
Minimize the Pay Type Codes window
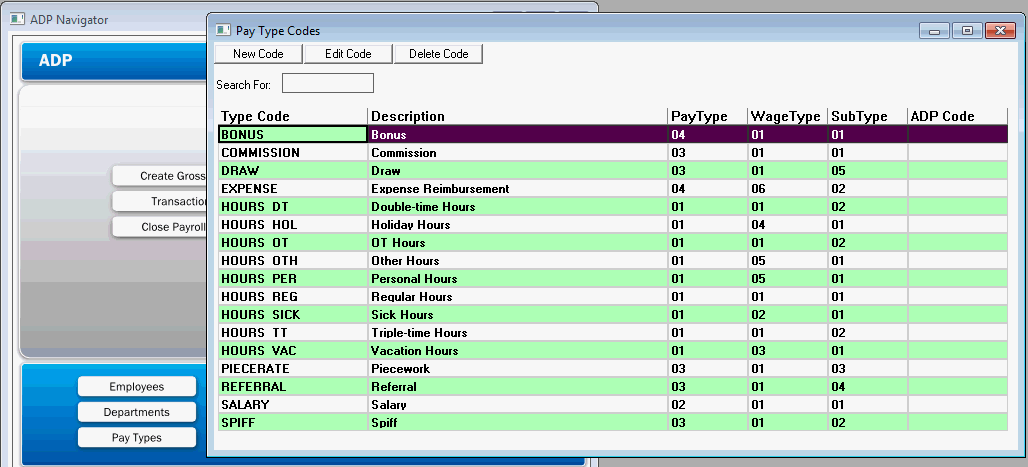tap(934, 31)
